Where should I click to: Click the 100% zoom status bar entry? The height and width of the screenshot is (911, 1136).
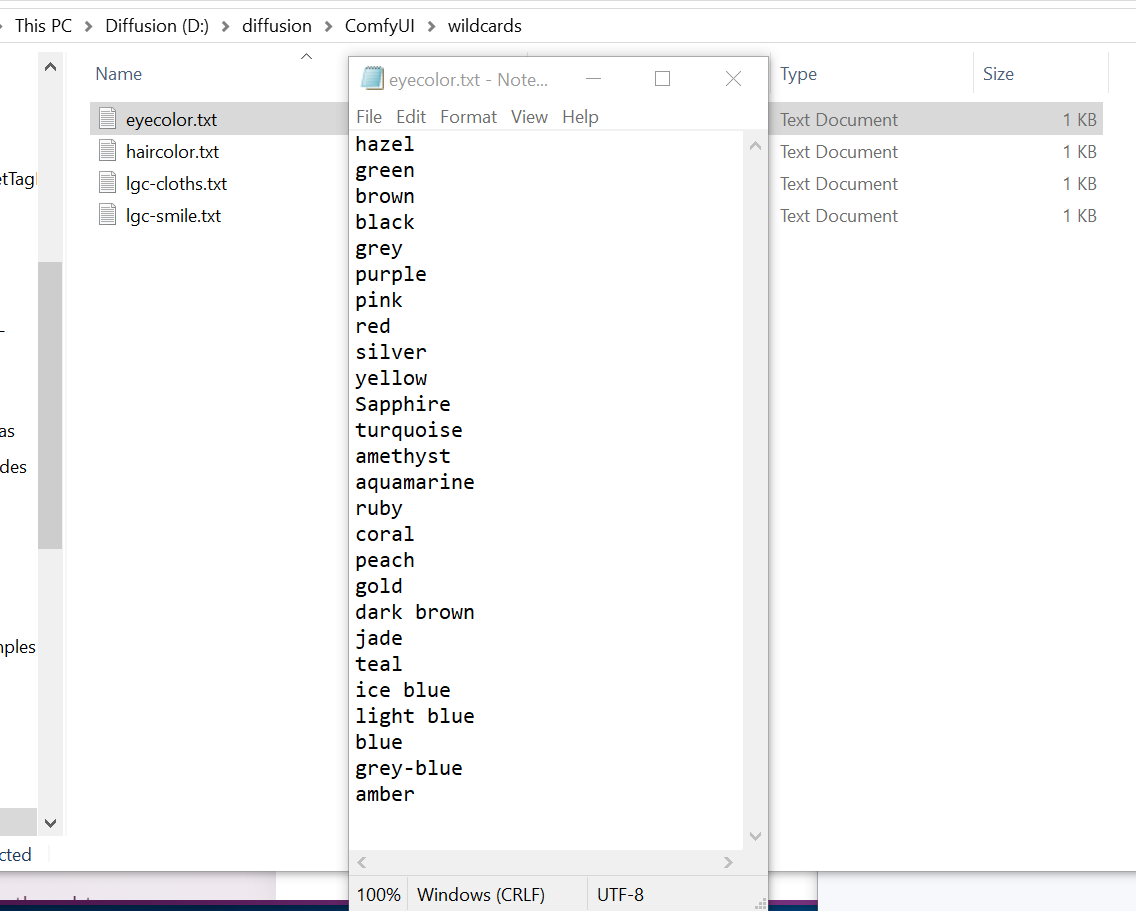click(x=378, y=894)
